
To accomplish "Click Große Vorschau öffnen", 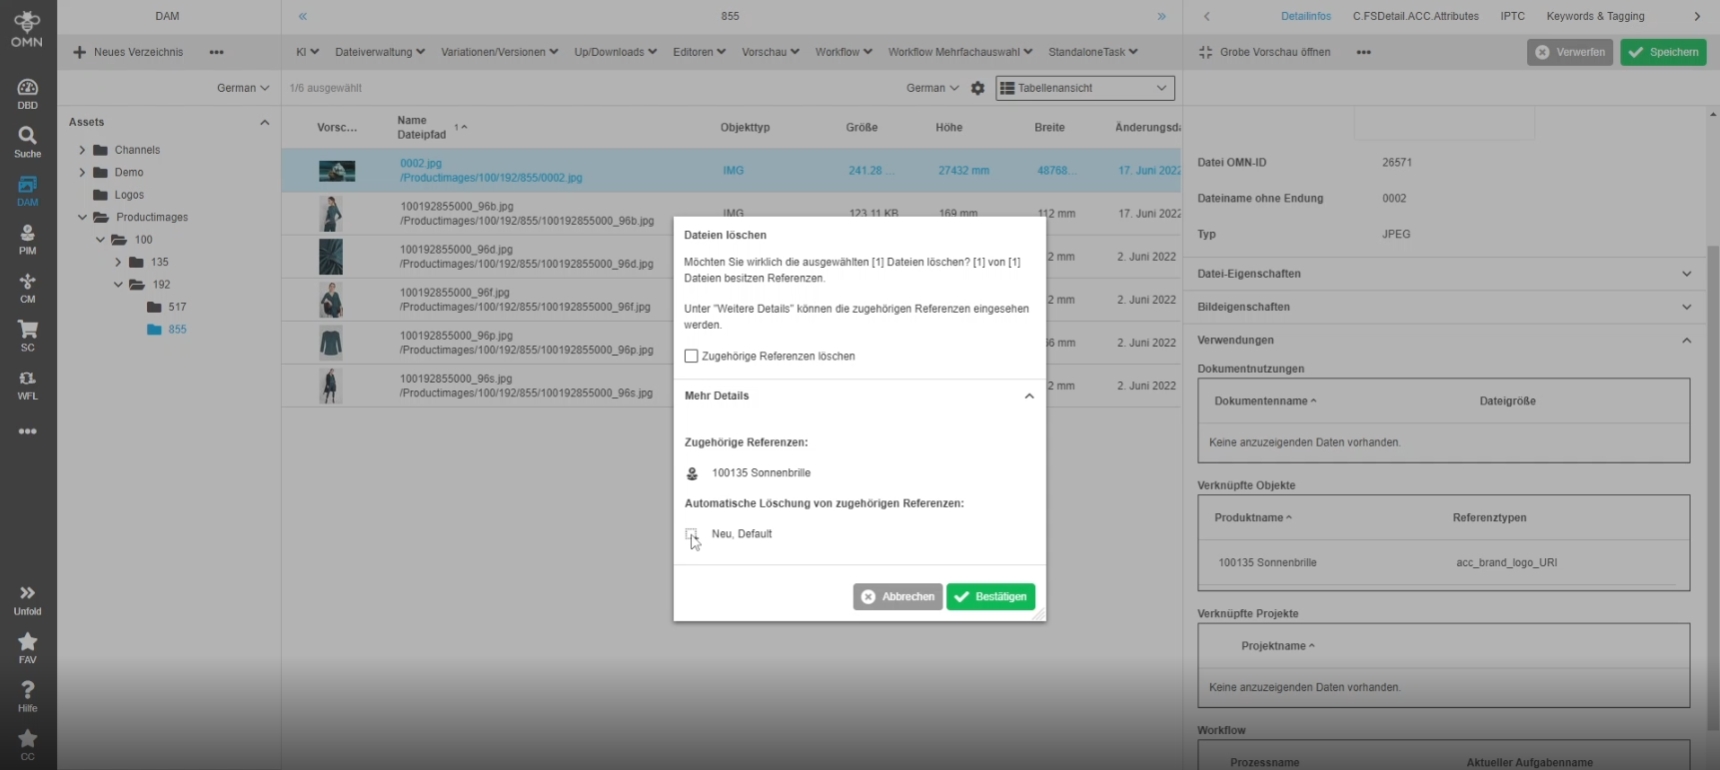I will (x=1265, y=52).
